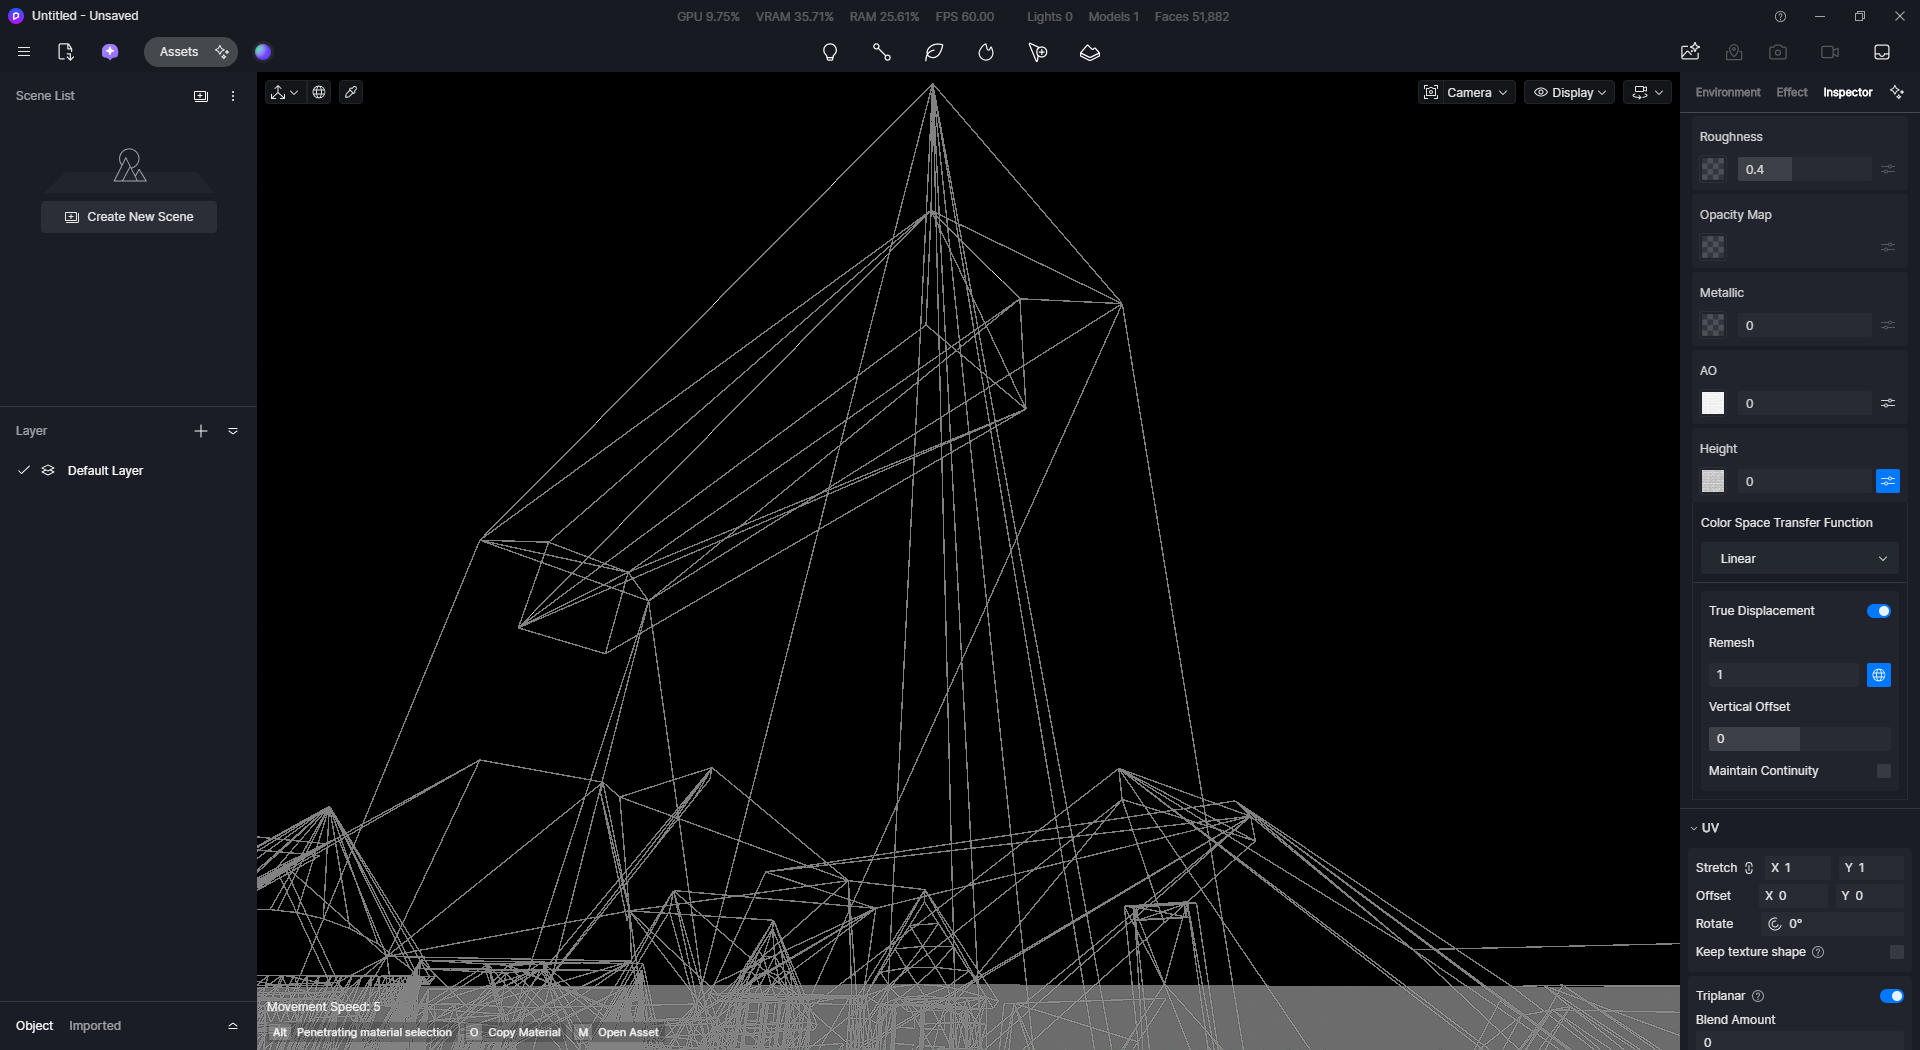Check the Maintain Continuity checkbox
Screen dimensions: 1920x1050
tap(1884, 771)
